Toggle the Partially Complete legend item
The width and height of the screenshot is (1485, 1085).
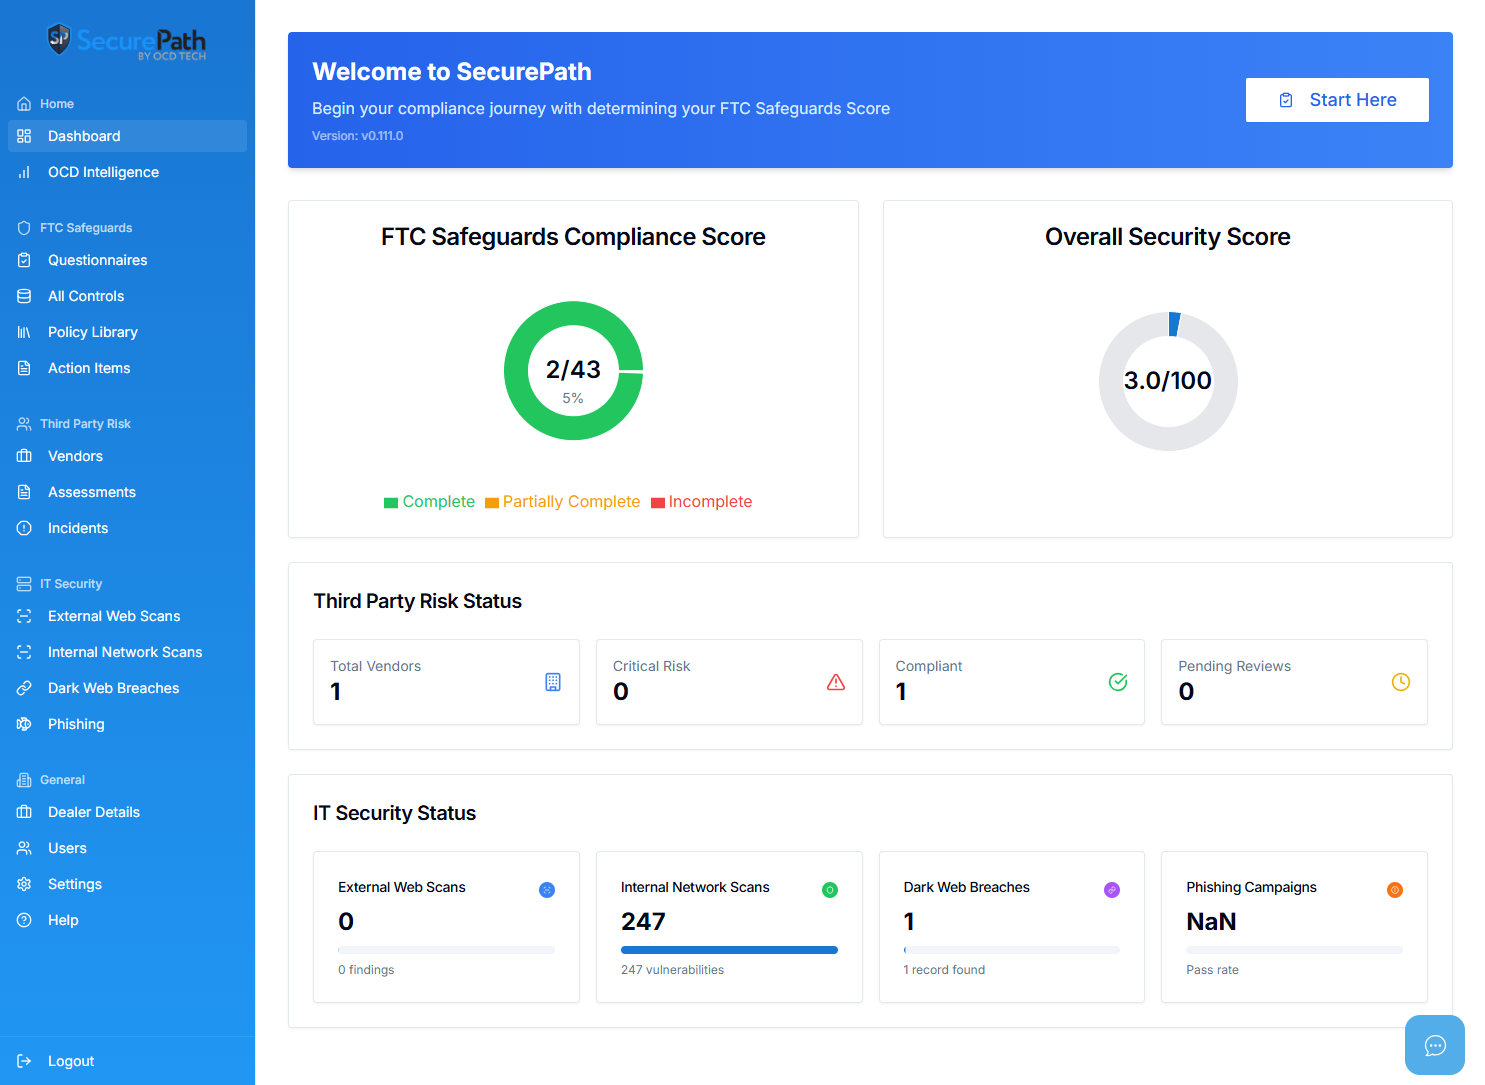coord(562,502)
